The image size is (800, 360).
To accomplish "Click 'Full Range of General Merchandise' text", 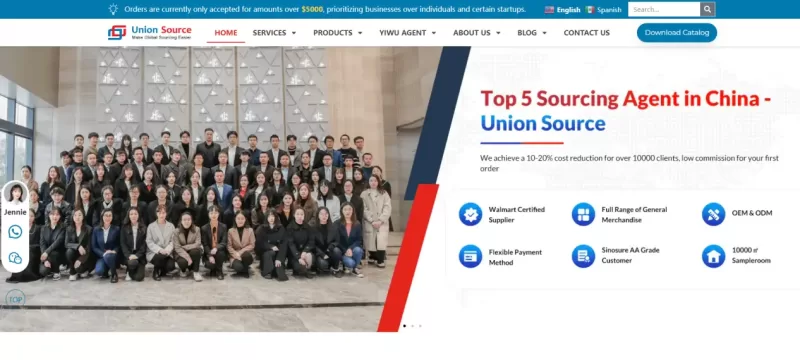I will click(634, 215).
